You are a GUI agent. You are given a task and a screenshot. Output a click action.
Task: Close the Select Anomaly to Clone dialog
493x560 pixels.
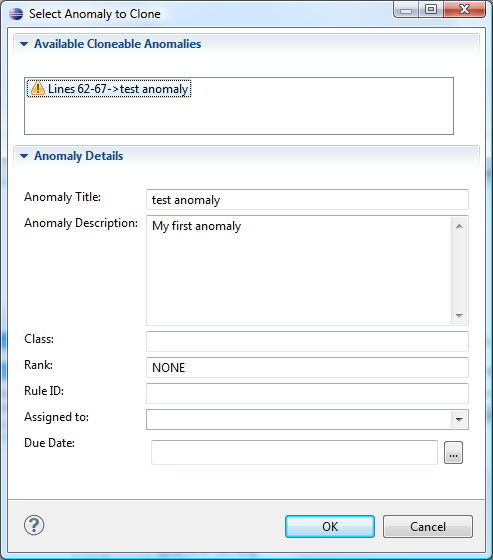point(464,9)
